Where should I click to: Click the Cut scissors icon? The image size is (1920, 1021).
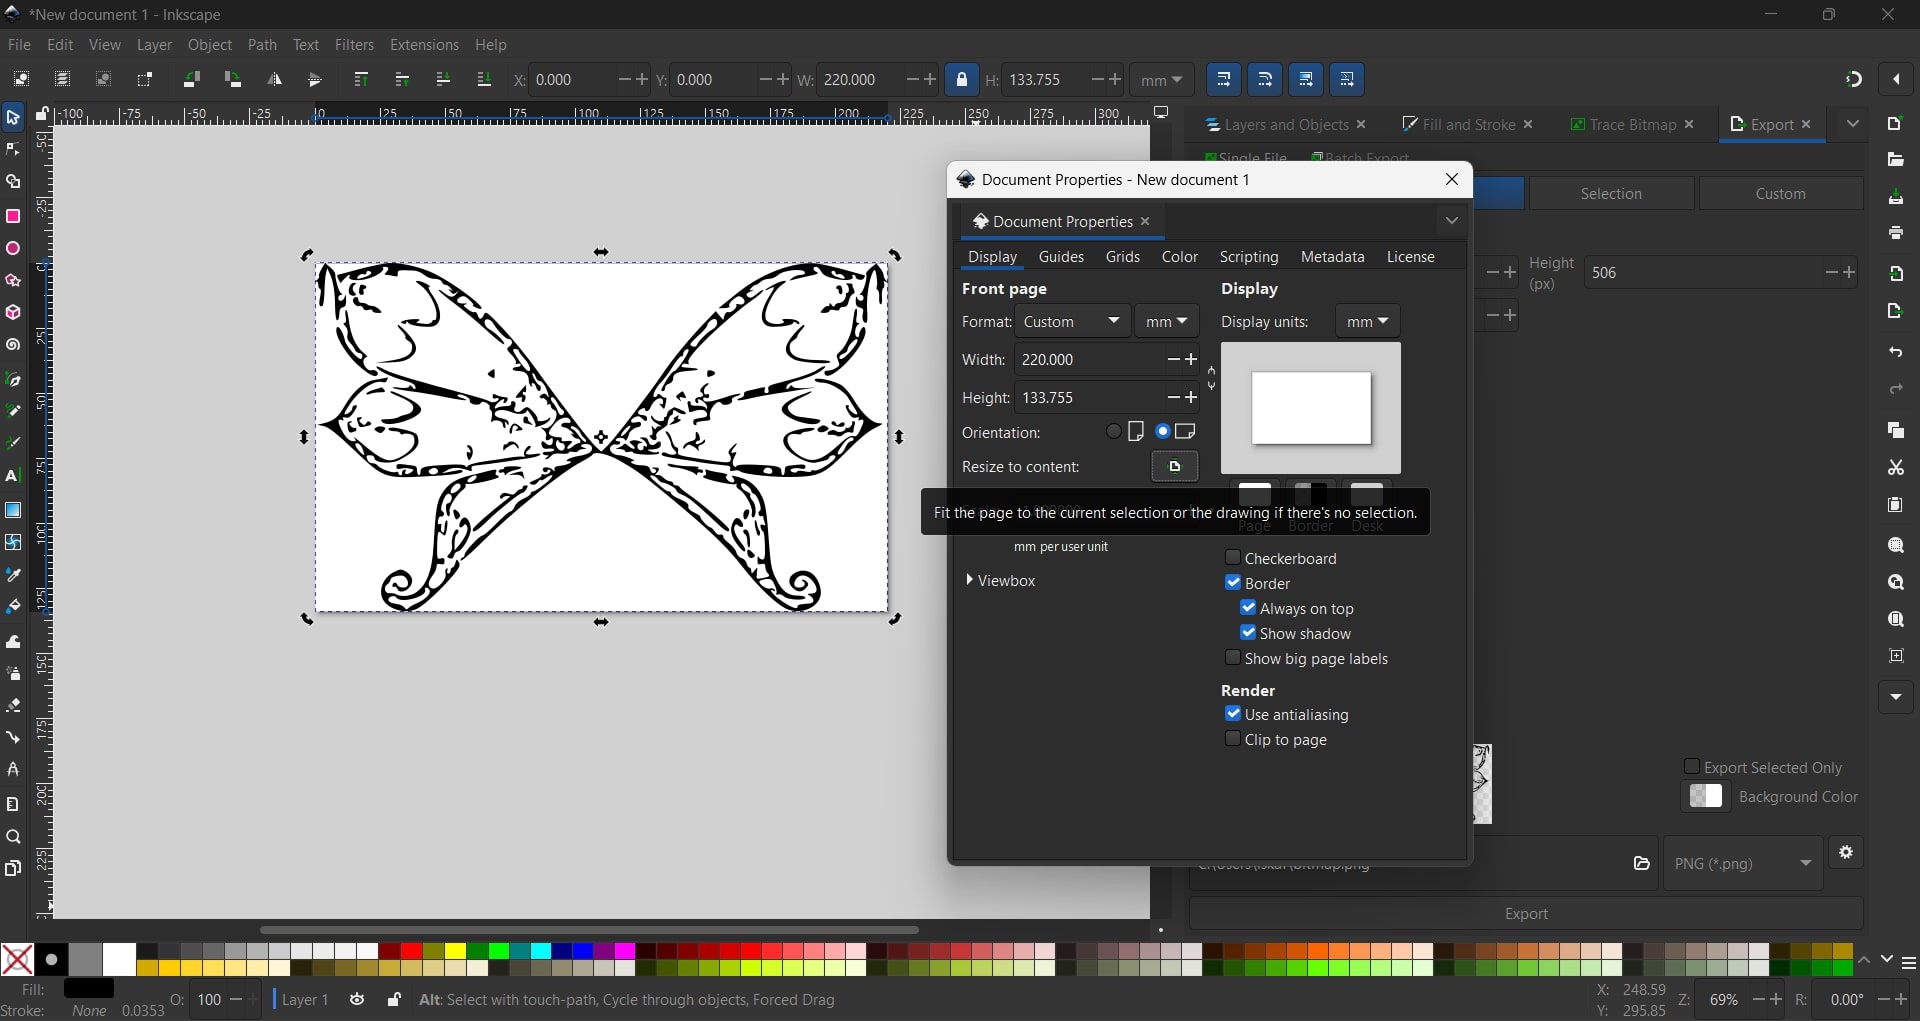[x=1895, y=467]
